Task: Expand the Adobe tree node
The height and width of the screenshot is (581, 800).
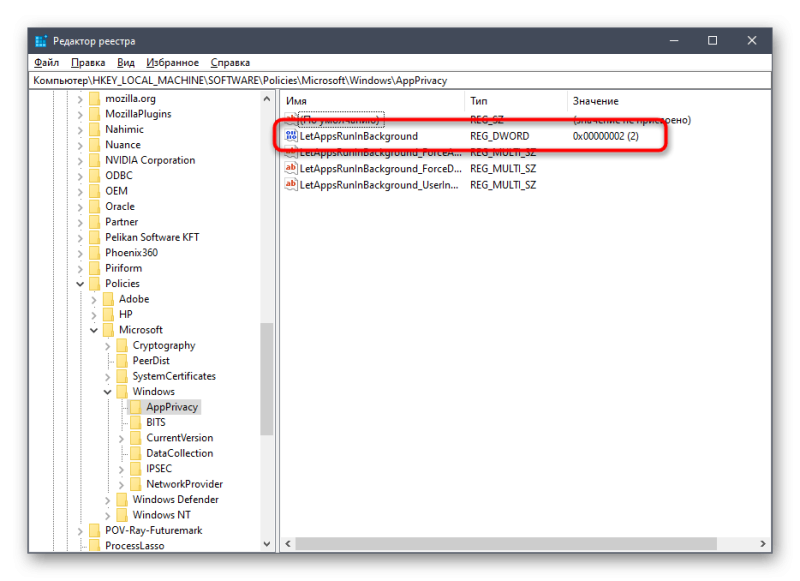Action: pos(94,299)
